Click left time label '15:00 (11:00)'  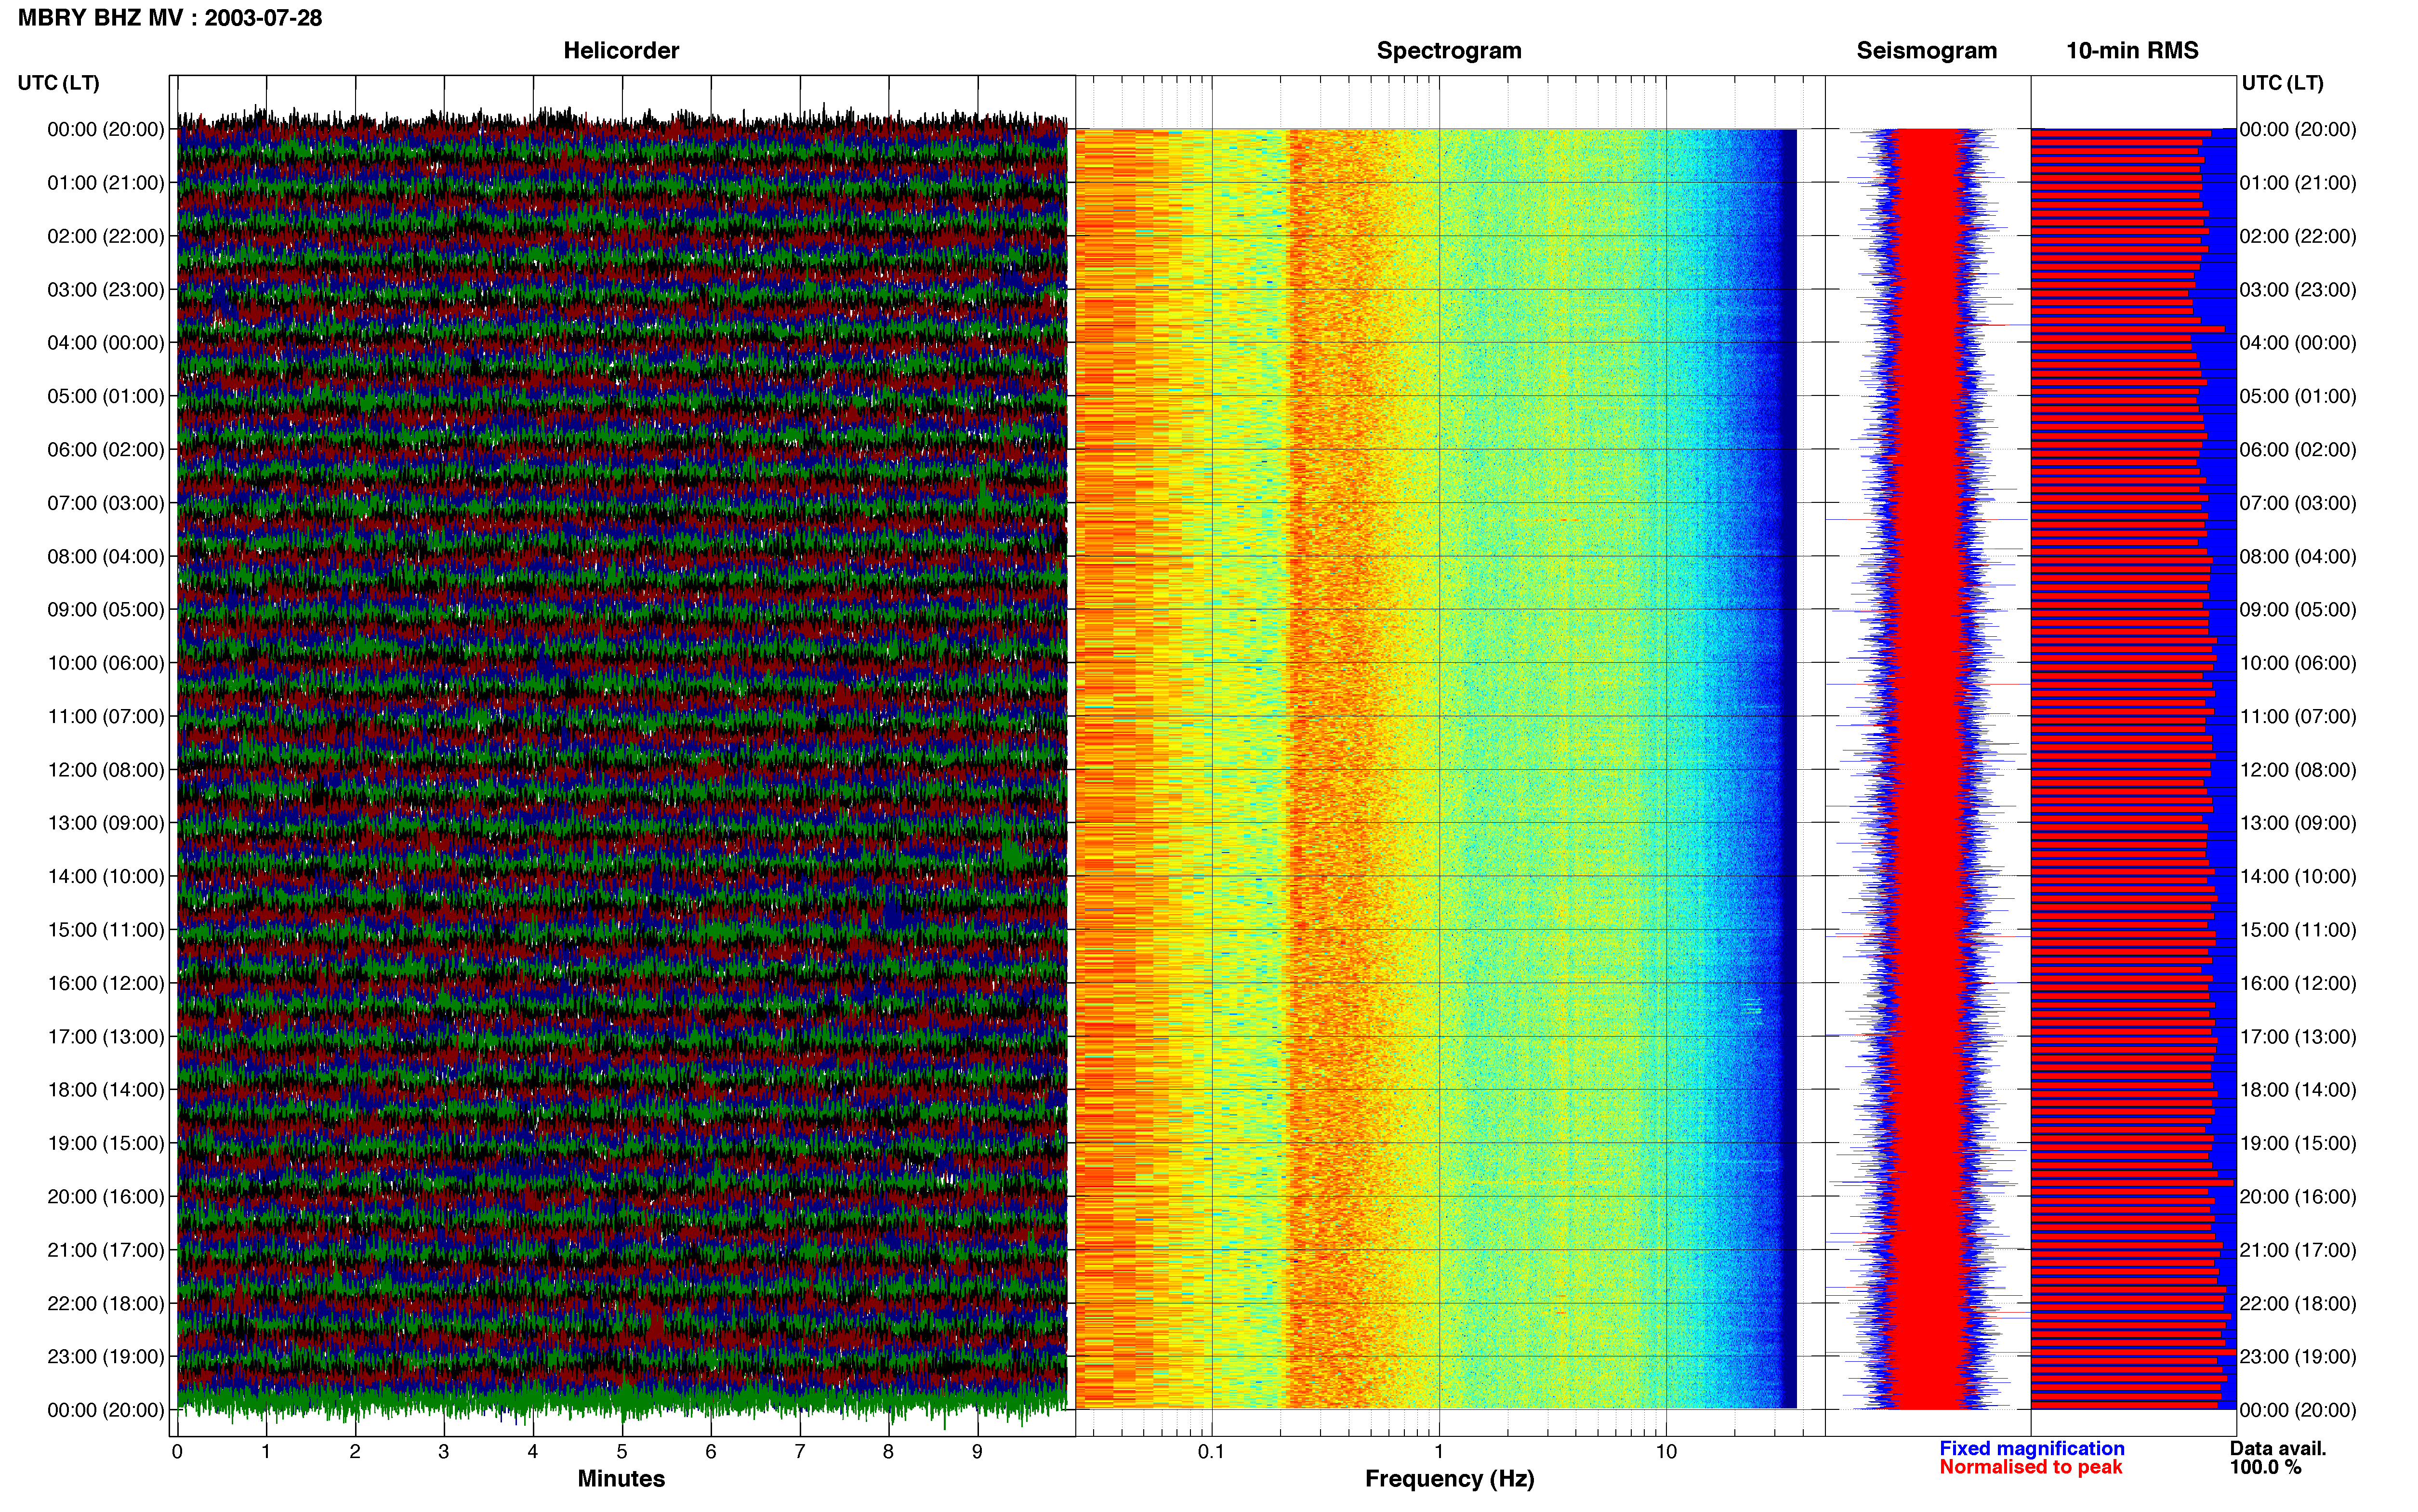coord(106,929)
